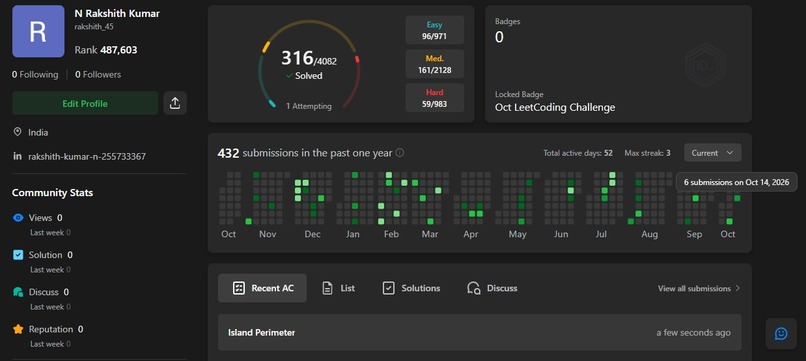Click the share profile upload icon

(x=175, y=103)
